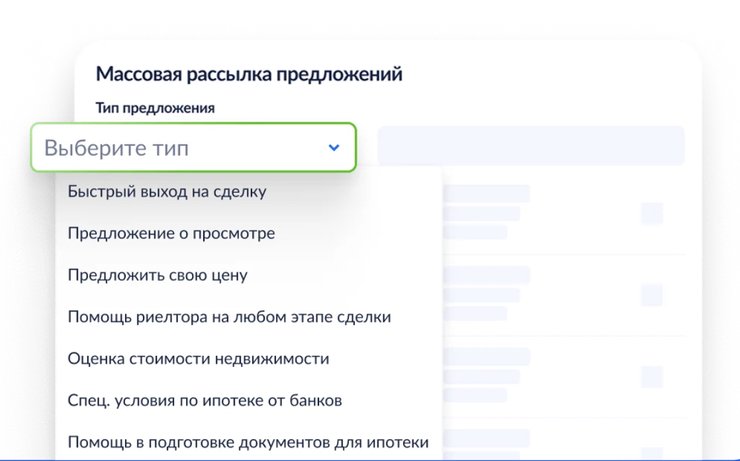Click the "Массовая рассылка предложений" heading
The image size is (740, 461).
[249, 74]
